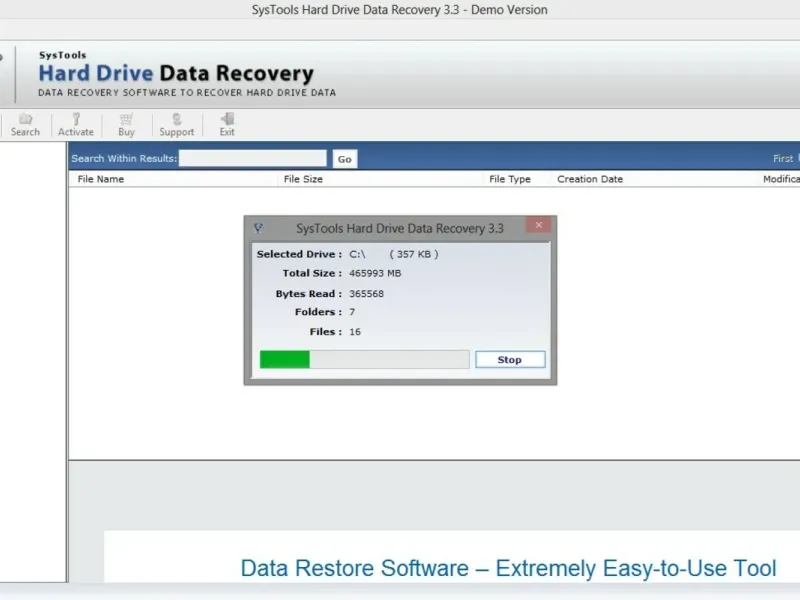Click the Data Restore Software heading
This screenshot has width=800, height=600.
point(508,568)
